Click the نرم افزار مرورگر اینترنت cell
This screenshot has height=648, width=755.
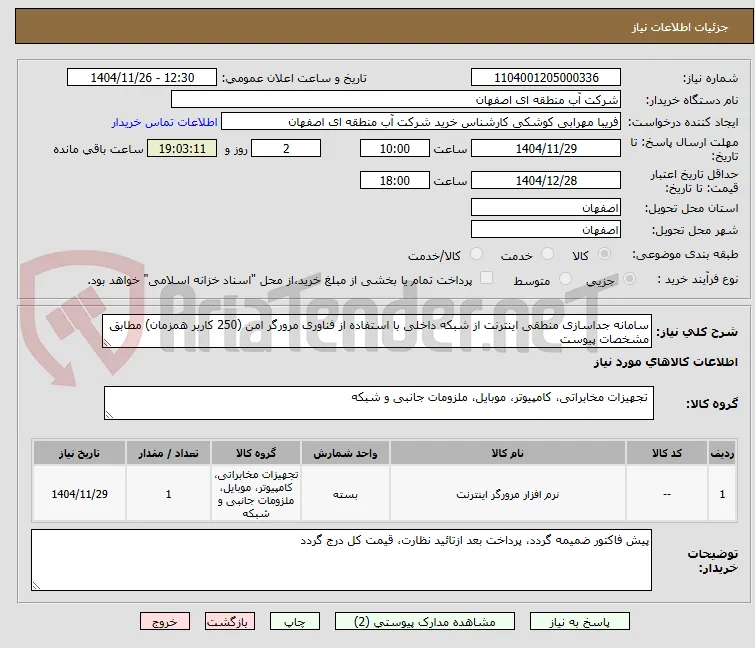[508, 494]
